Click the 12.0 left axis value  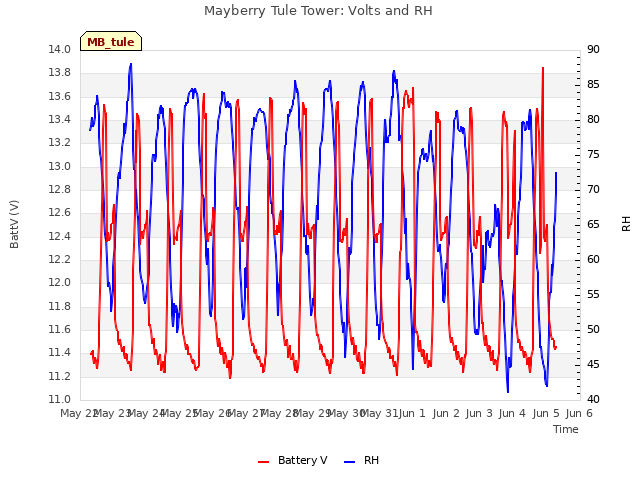60,283
